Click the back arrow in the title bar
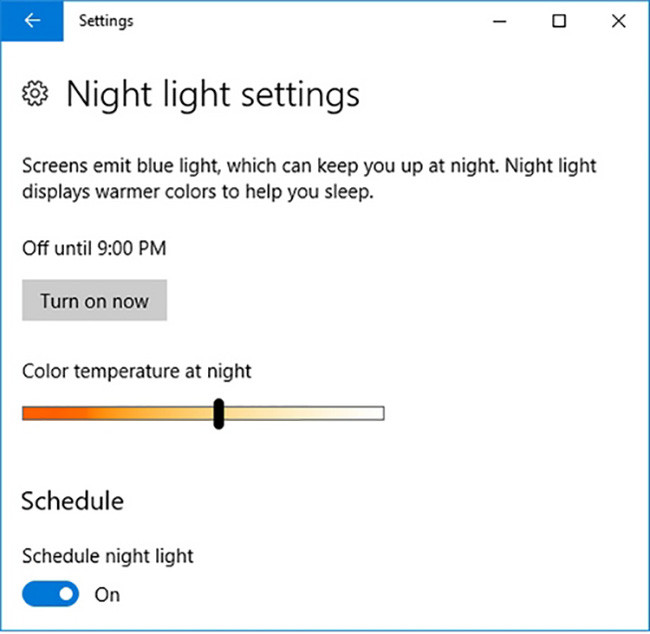This screenshot has width=650, height=634. point(32,21)
